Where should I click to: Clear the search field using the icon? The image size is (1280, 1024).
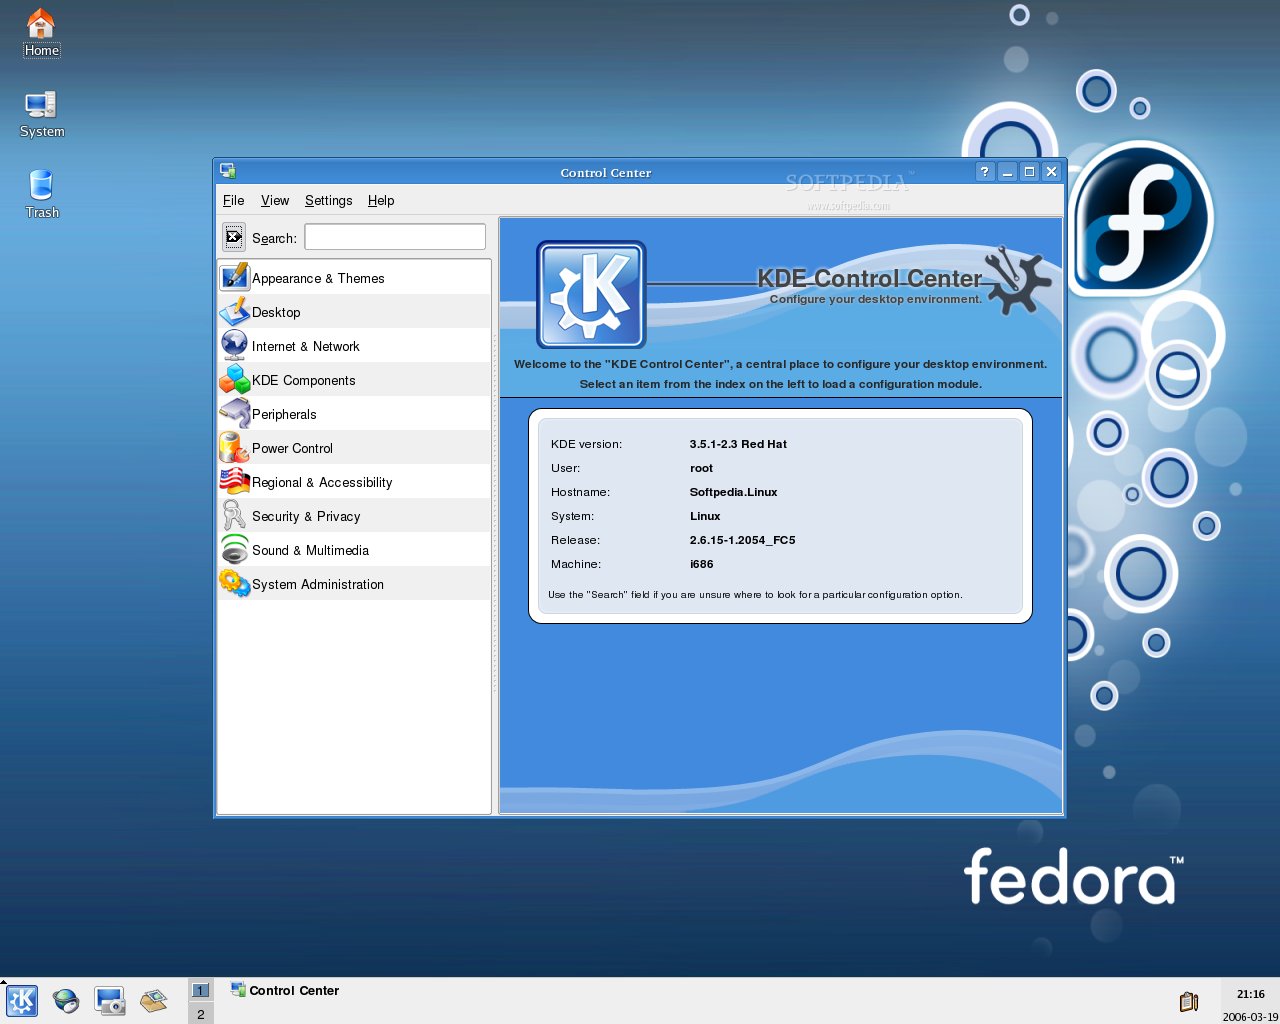tap(233, 237)
